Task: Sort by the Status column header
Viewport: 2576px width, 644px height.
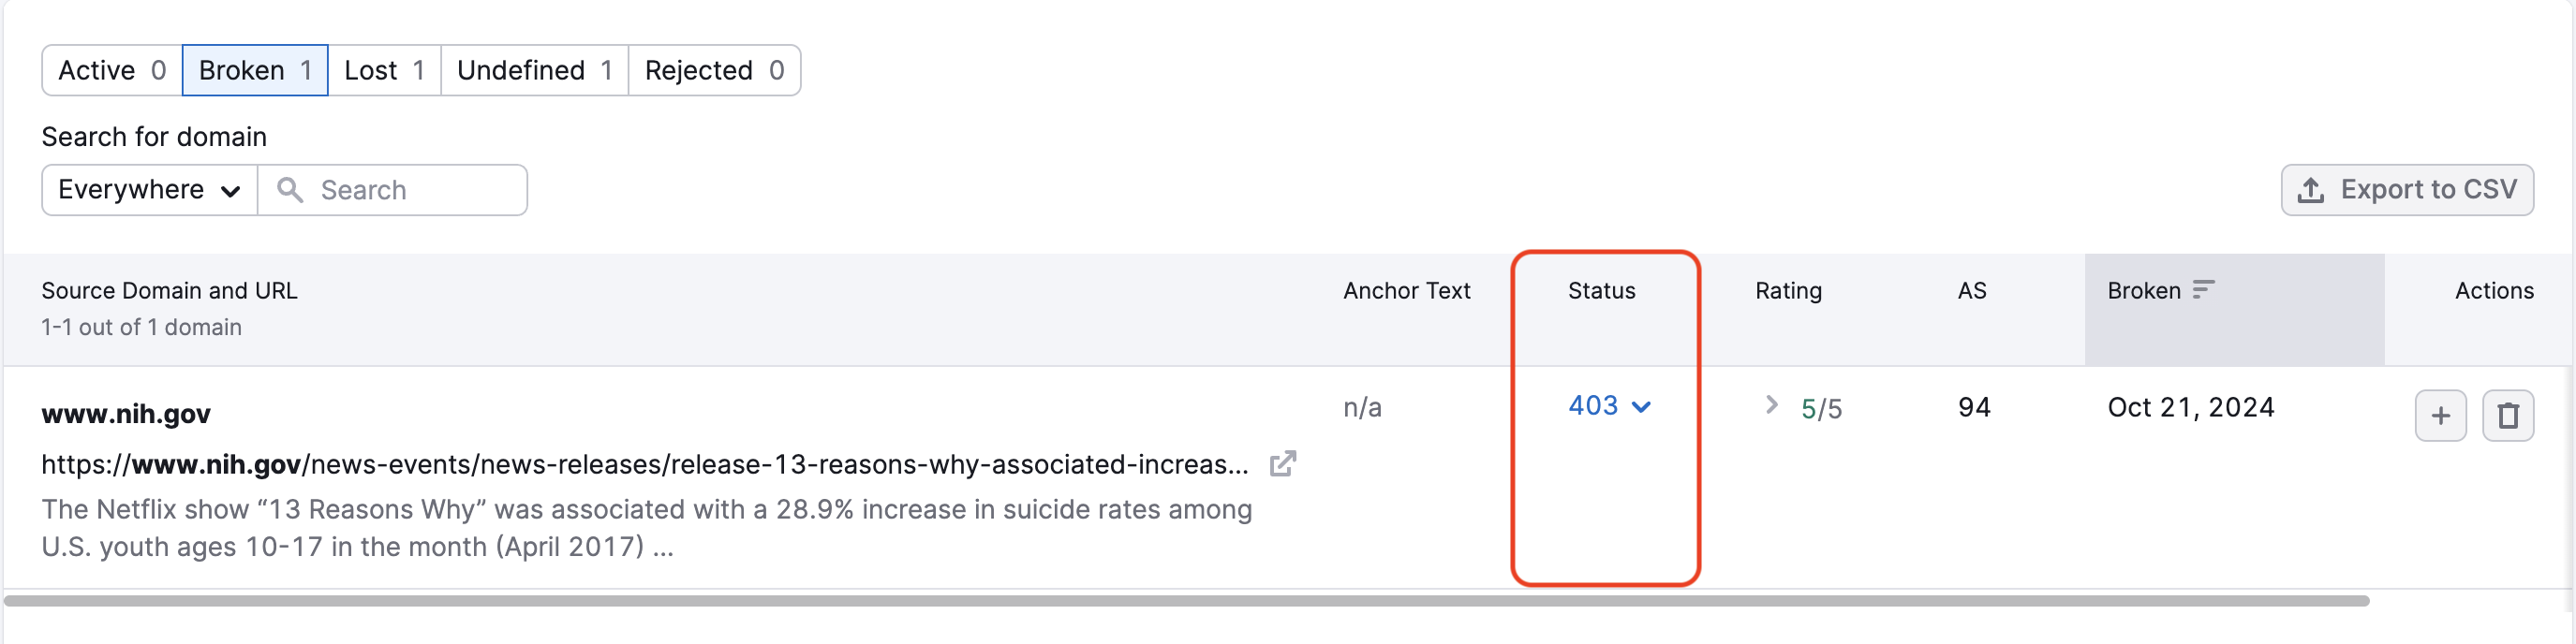Action: (x=1601, y=291)
